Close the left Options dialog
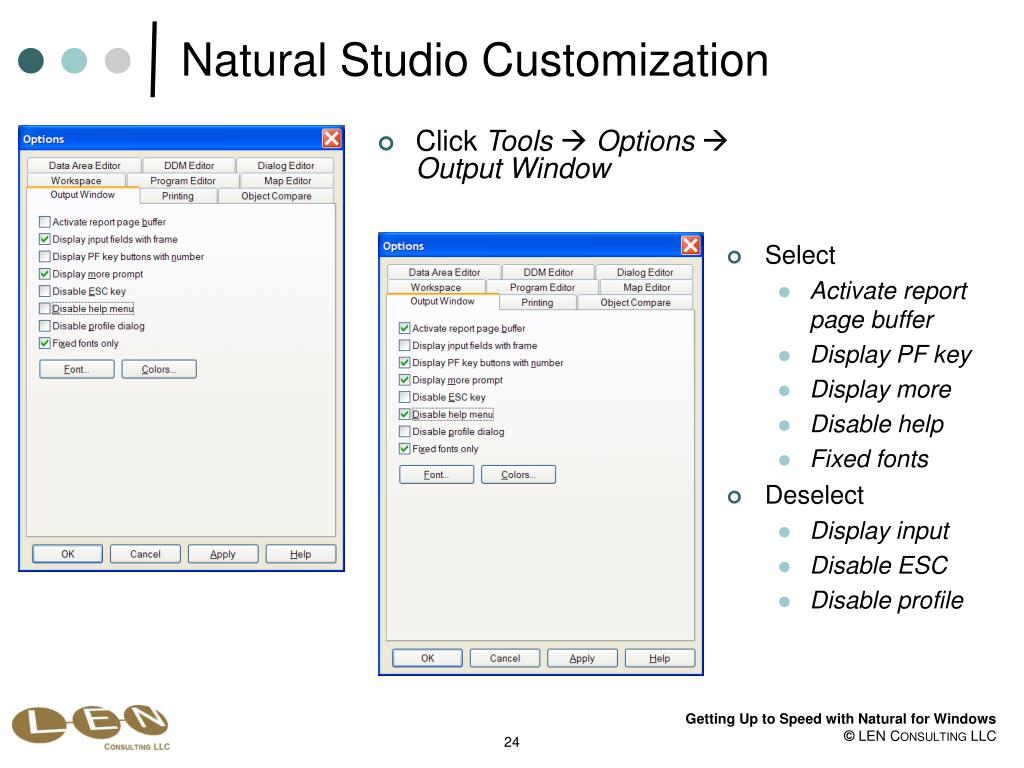Image resolution: width=1024 pixels, height=768 pixels. 331,138
